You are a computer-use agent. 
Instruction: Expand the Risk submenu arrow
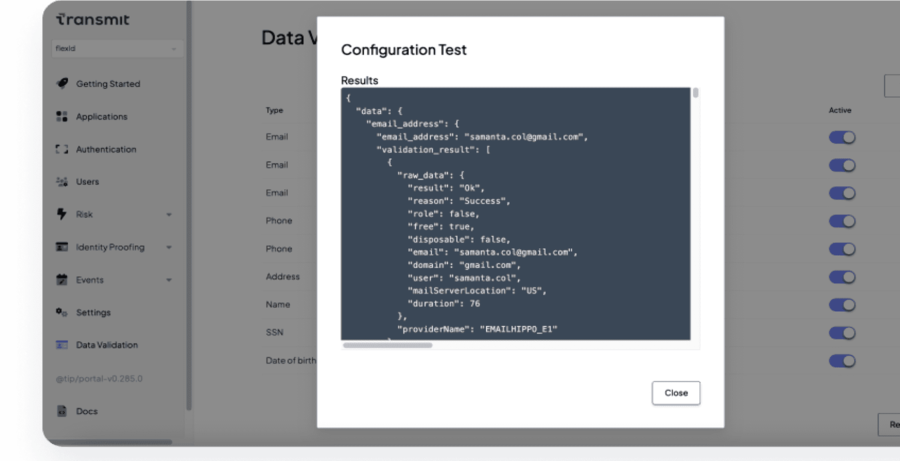169,215
